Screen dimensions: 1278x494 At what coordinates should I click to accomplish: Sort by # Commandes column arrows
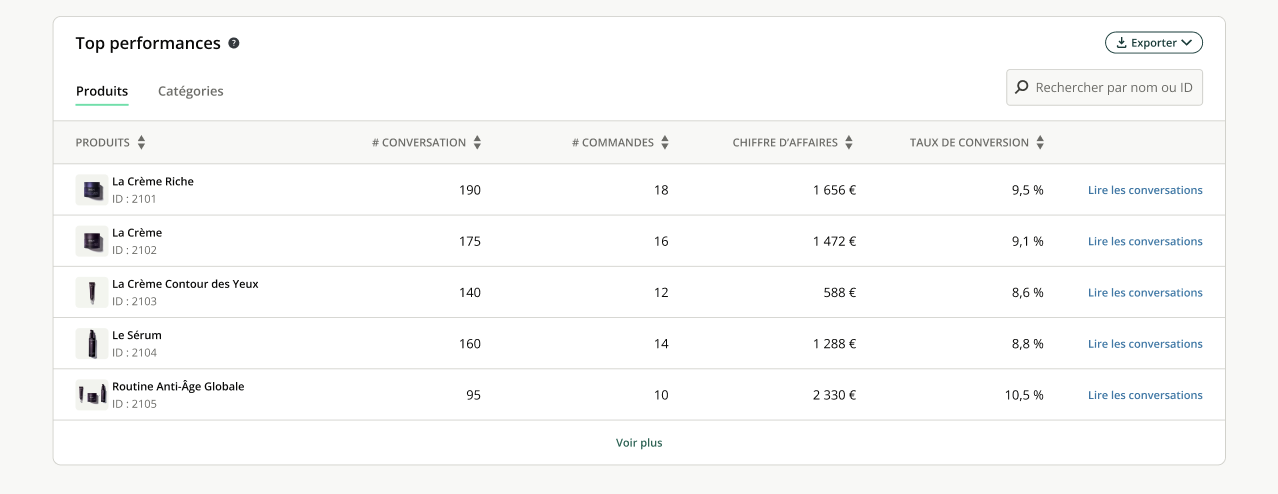click(x=665, y=143)
